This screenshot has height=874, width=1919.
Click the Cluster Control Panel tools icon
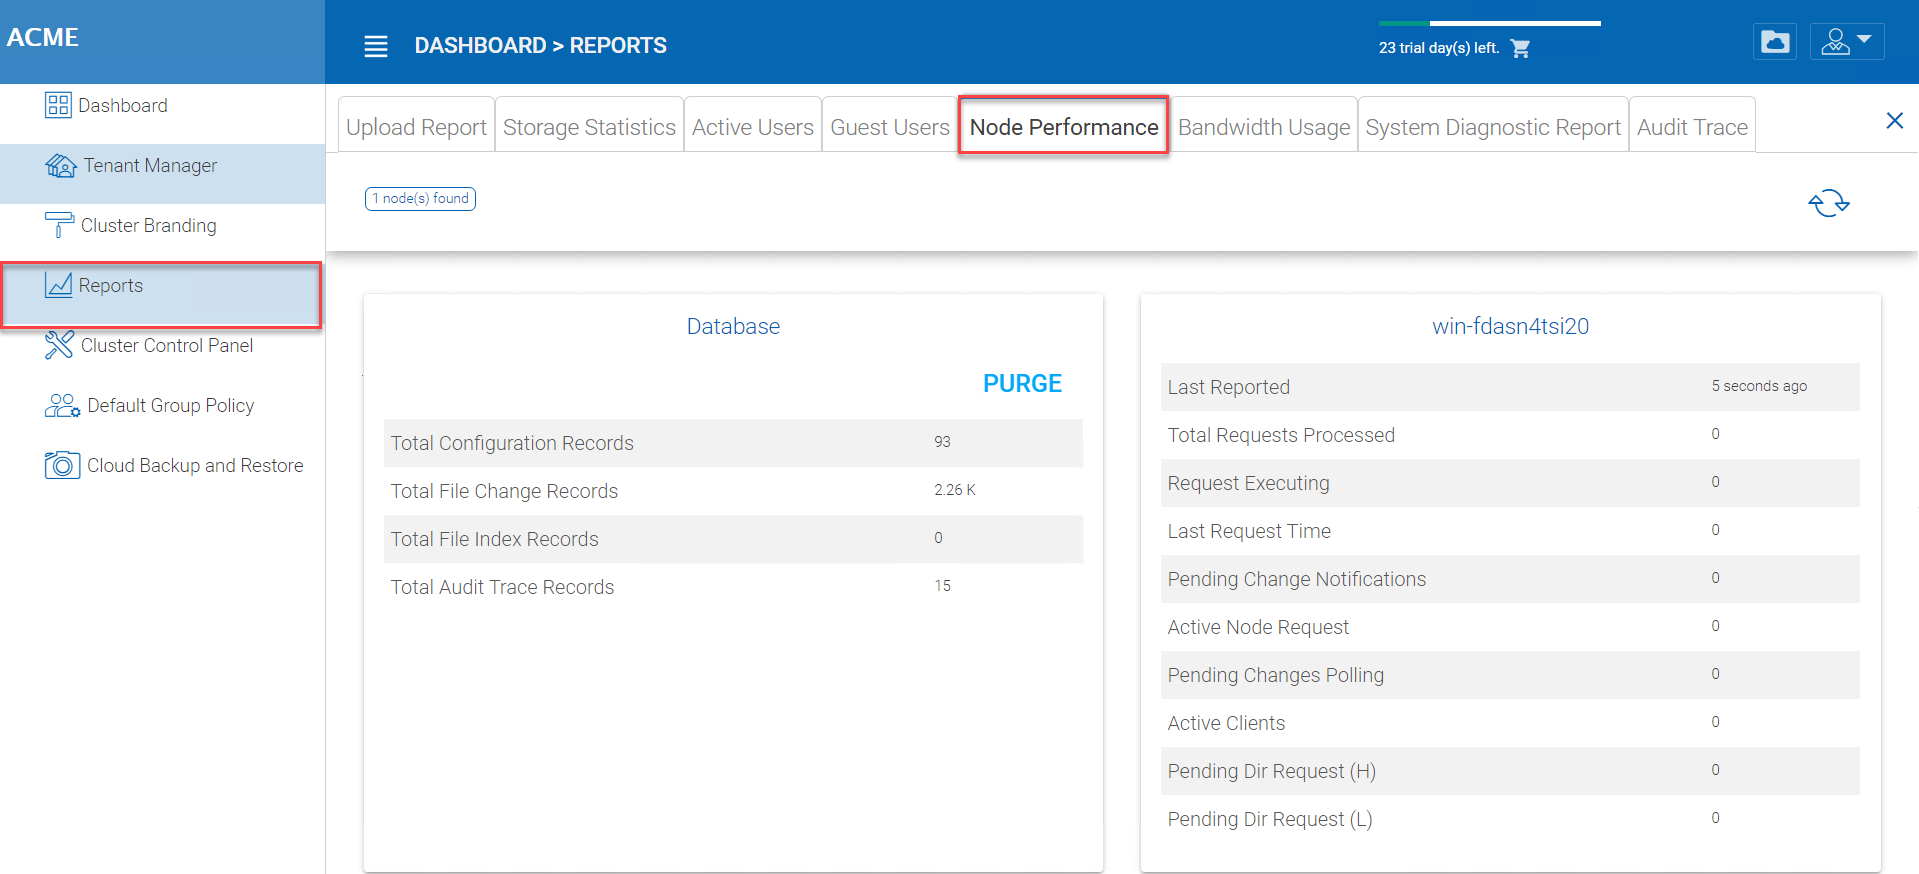pyautogui.click(x=59, y=345)
